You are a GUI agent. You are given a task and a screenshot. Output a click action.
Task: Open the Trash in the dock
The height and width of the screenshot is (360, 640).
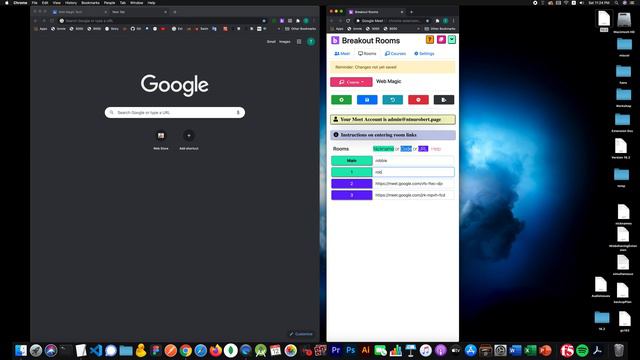point(619,350)
